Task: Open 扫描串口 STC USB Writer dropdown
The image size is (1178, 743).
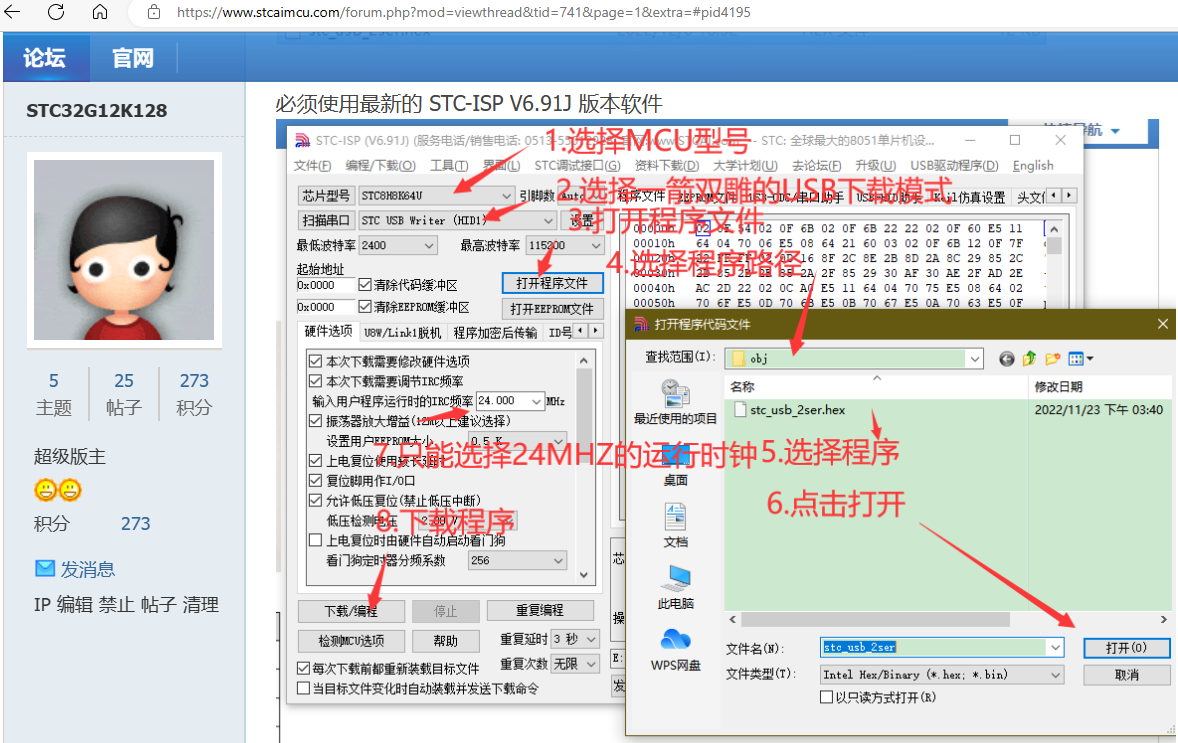Action: click(457, 220)
